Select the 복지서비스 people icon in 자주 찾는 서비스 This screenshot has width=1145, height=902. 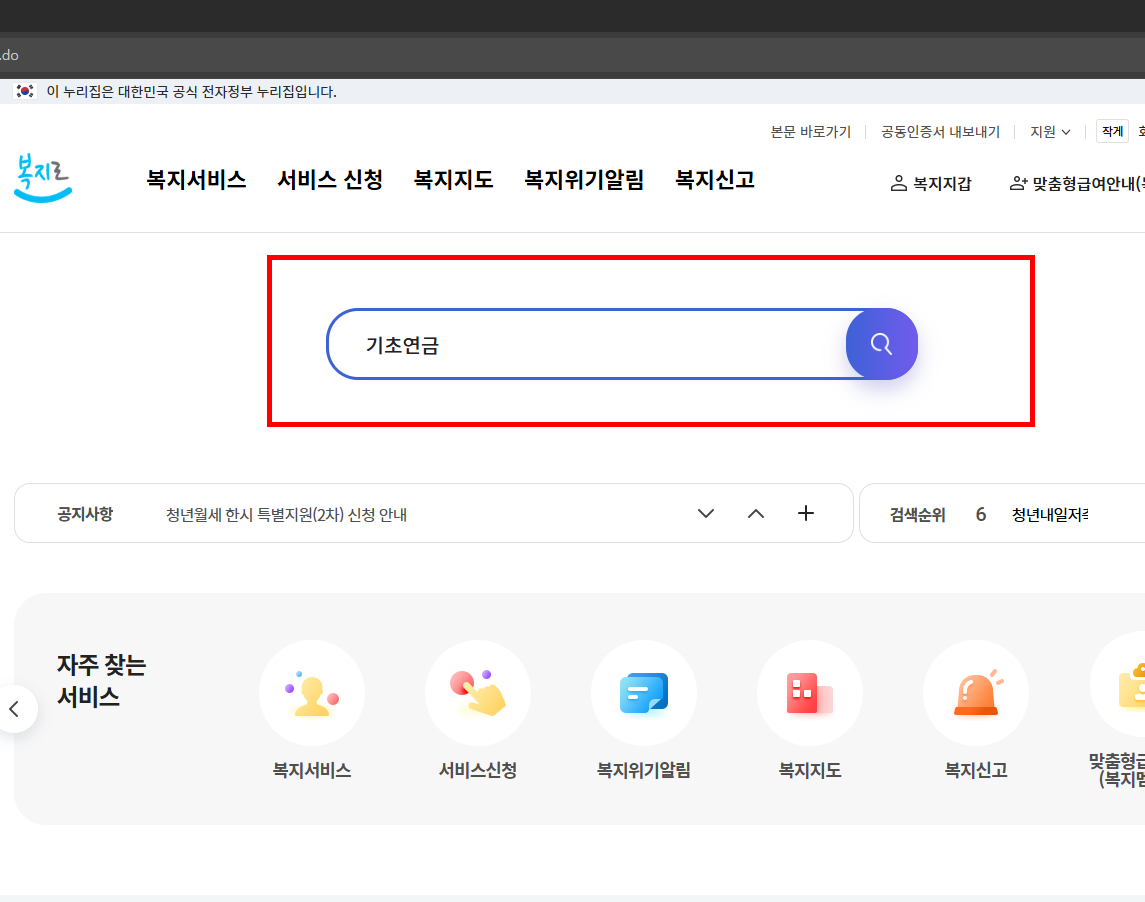tap(312, 692)
